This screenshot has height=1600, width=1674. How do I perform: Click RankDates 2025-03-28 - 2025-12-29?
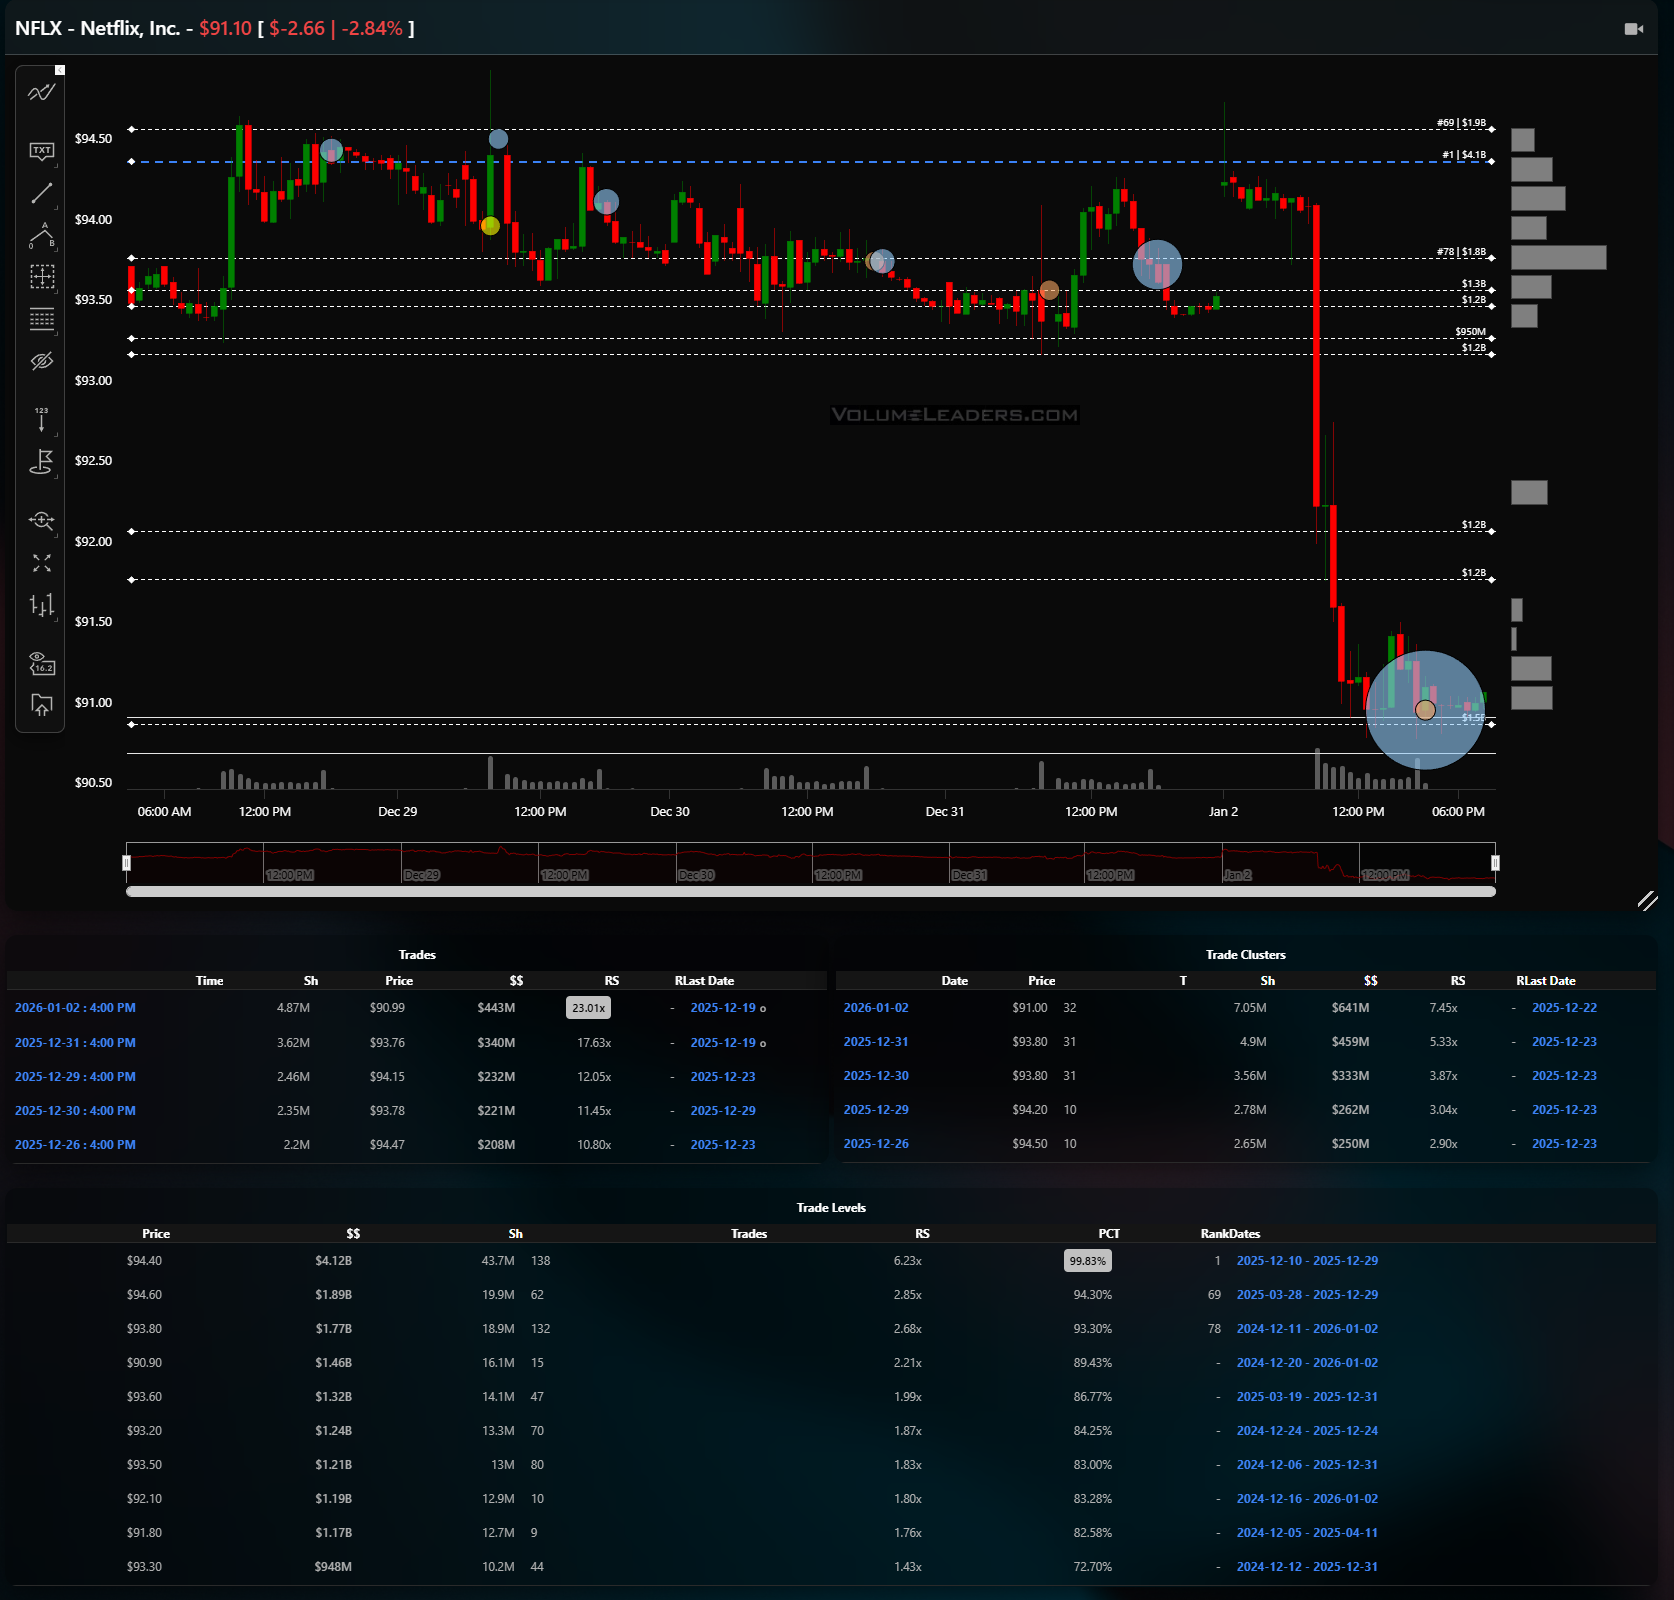pos(1307,1295)
